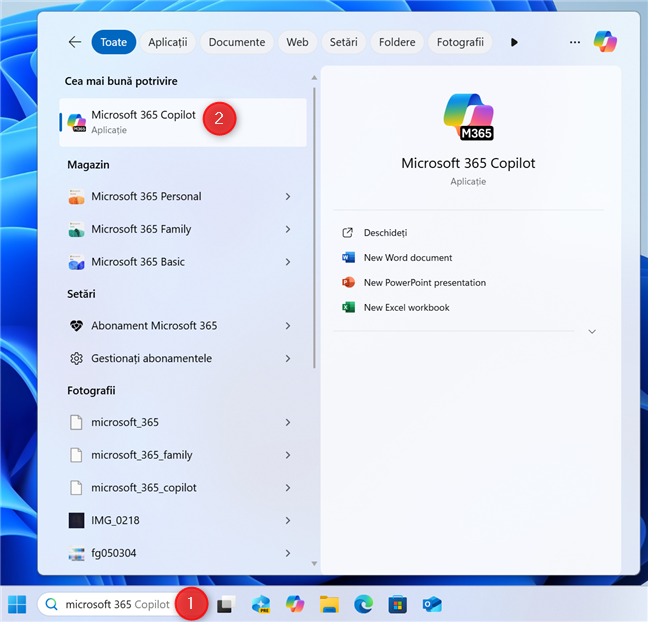Expand microsoft_365_copilot chevron
This screenshot has width=648, height=622.
coord(288,488)
